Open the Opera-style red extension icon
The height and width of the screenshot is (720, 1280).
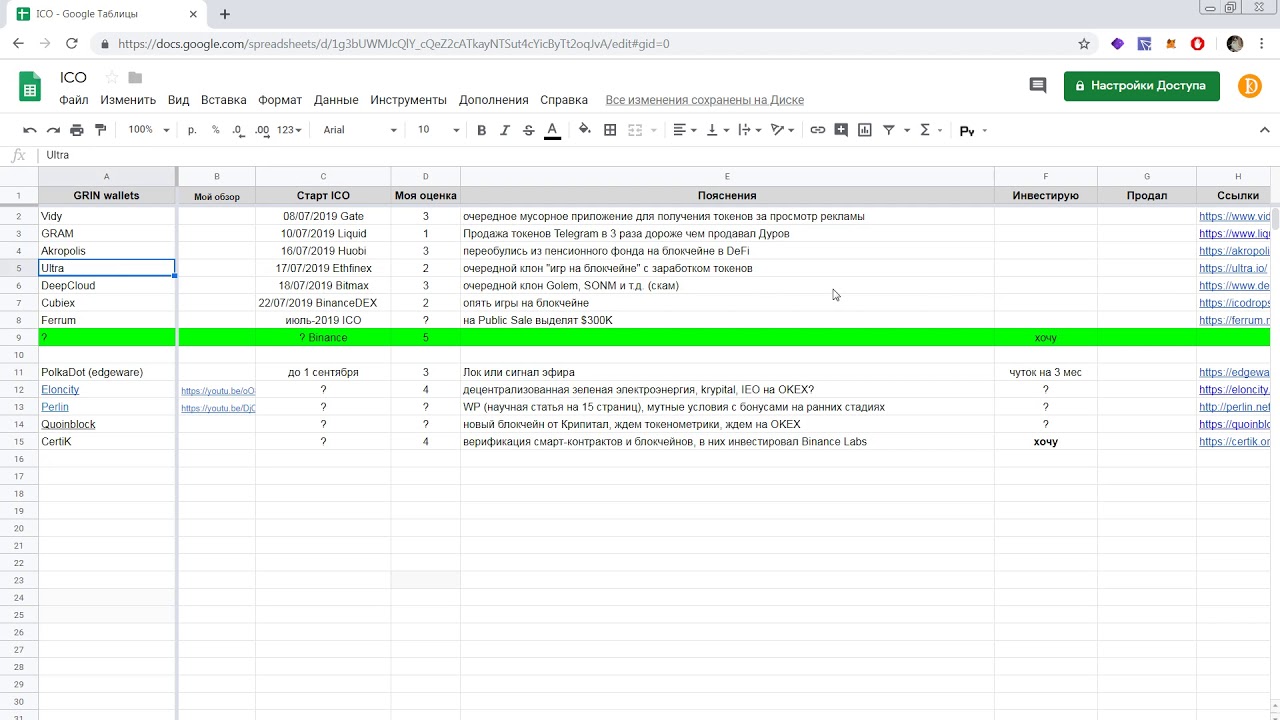tap(1197, 44)
